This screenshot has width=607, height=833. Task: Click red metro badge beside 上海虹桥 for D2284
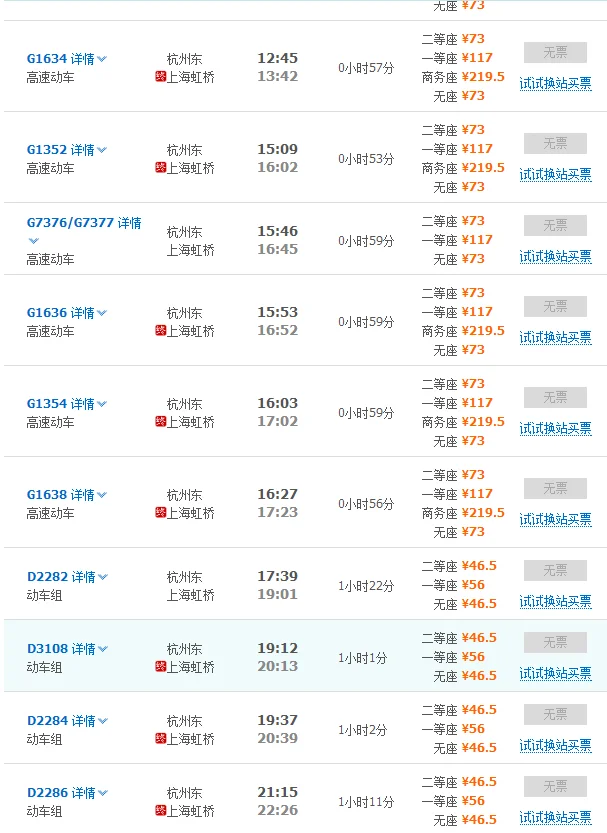click(162, 736)
